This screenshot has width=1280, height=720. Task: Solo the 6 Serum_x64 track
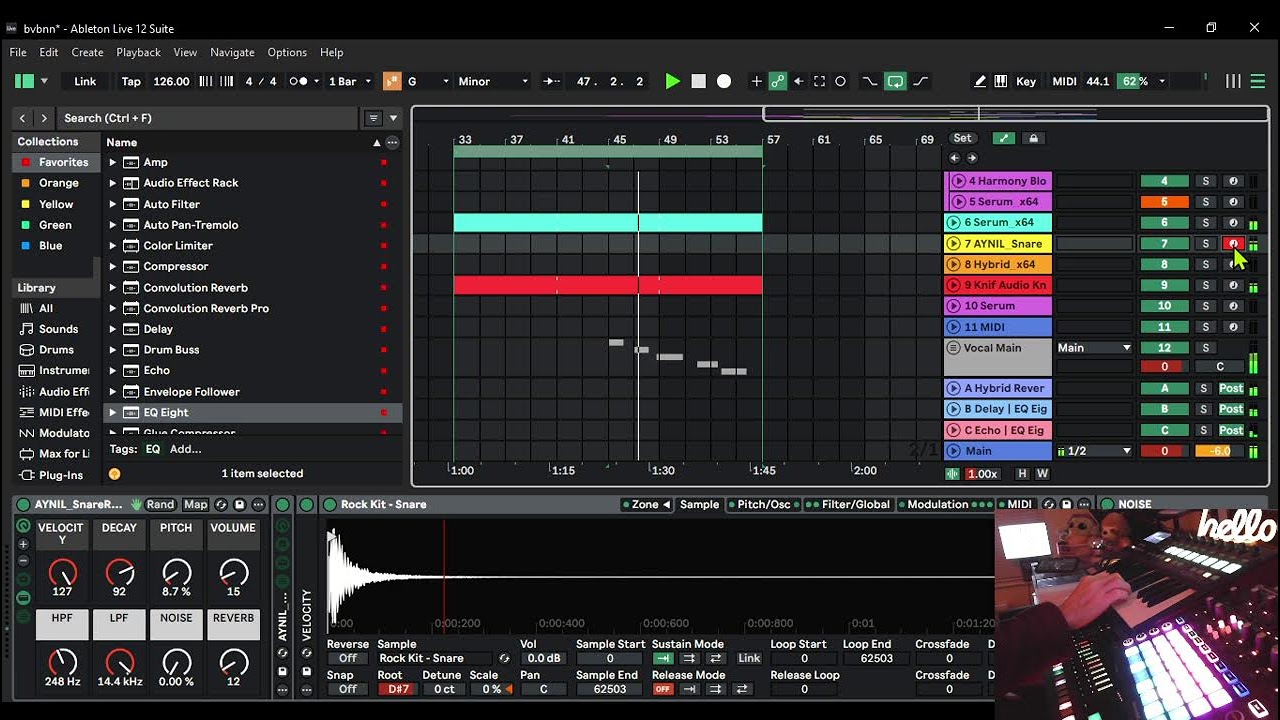(x=1205, y=223)
